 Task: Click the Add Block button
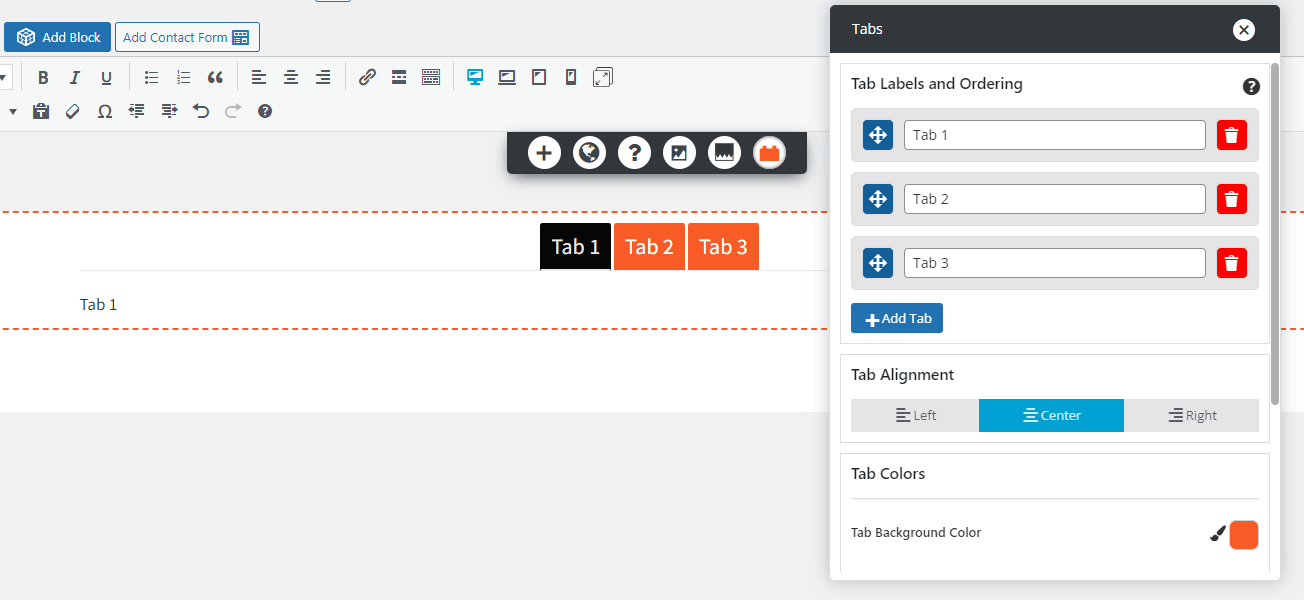(x=58, y=37)
